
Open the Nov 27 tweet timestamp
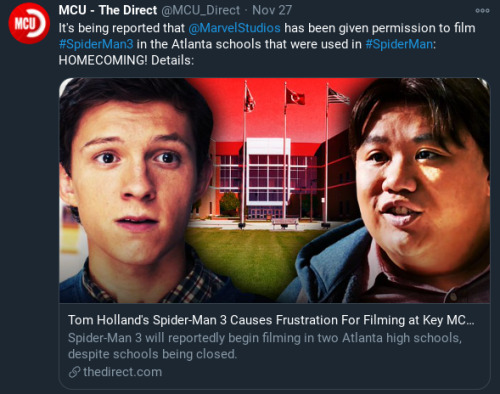(272, 10)
